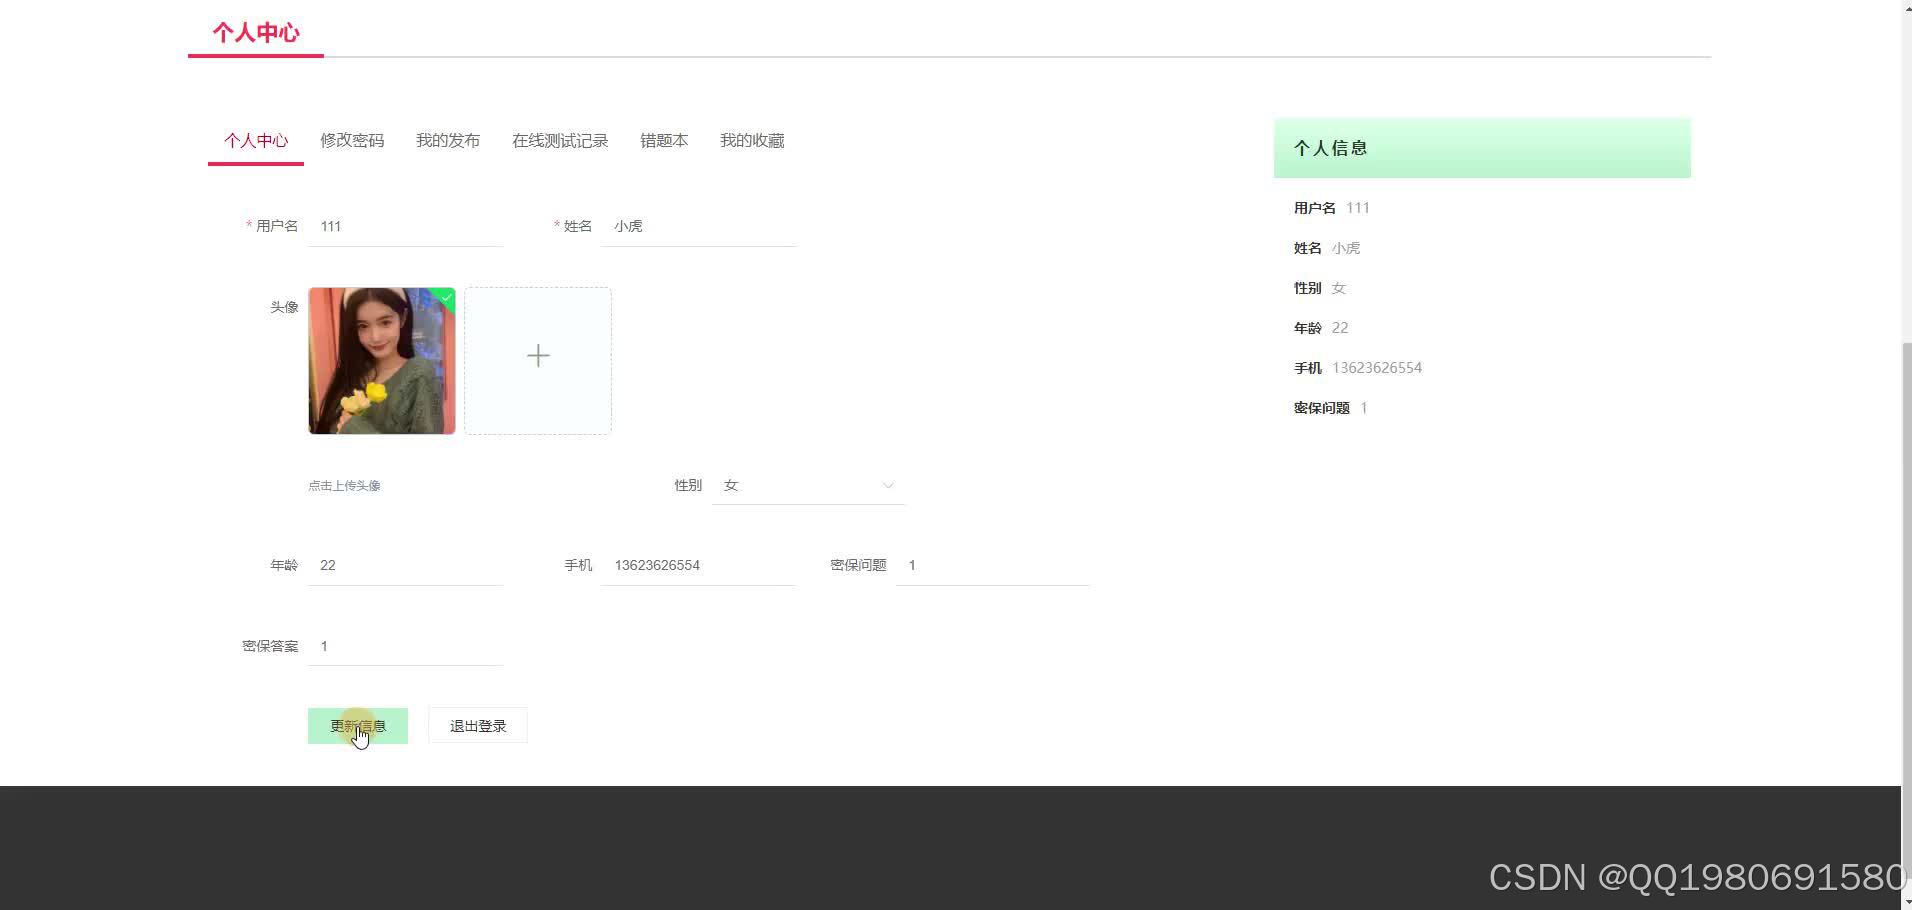Click the uploaded avatar photo thumbnail
This screenshot has width=1912, height=910.
tap(381, 360)
